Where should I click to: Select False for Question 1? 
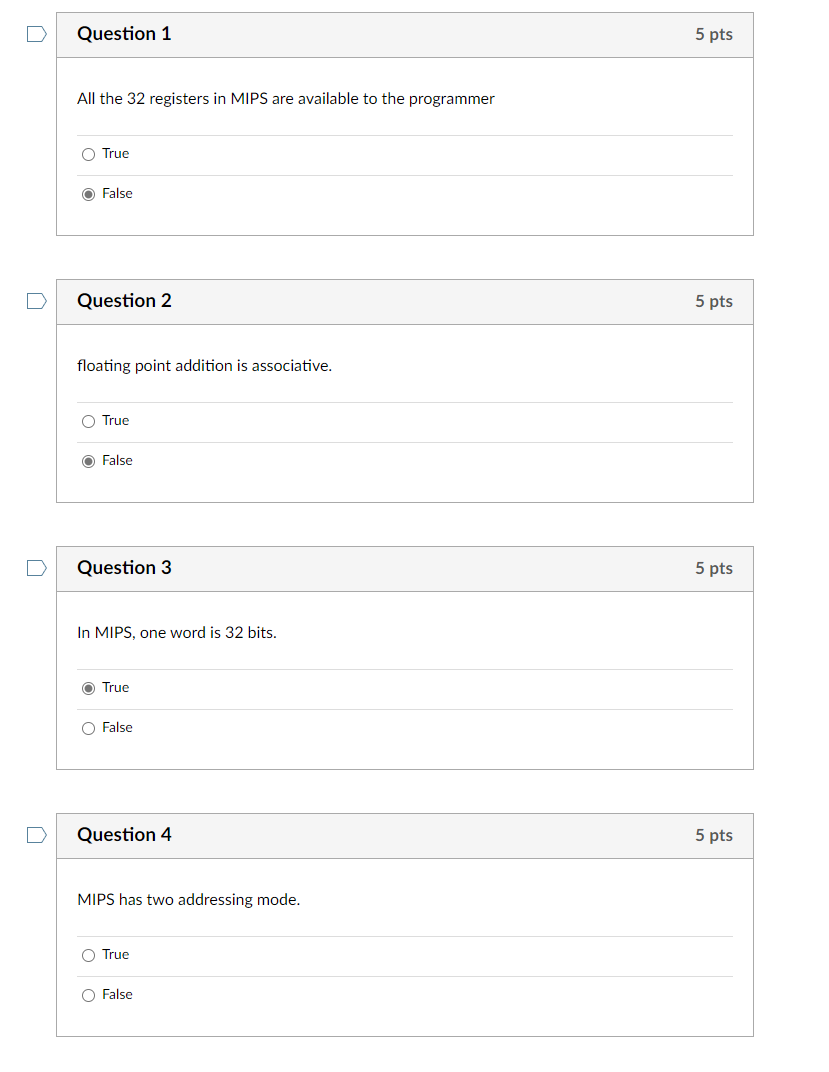pyautogui.click(x=88, y=193)
